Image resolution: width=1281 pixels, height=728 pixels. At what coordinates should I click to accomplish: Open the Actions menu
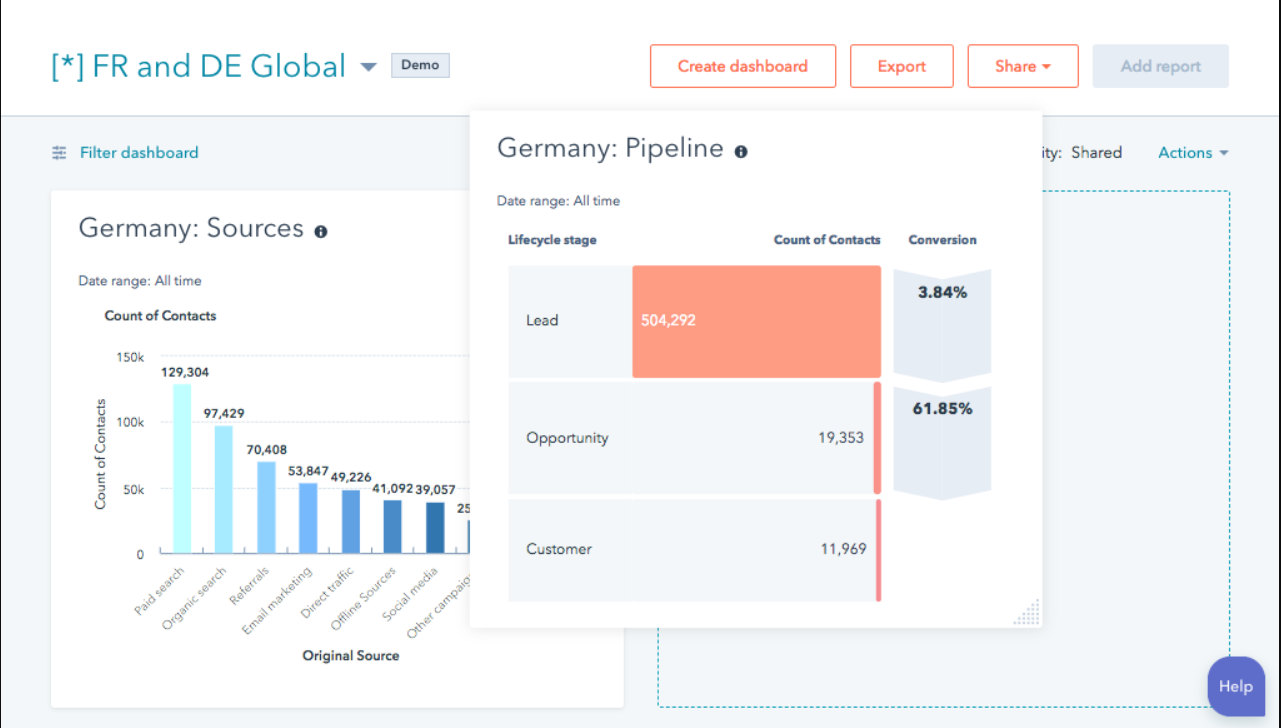[1192, 152]
